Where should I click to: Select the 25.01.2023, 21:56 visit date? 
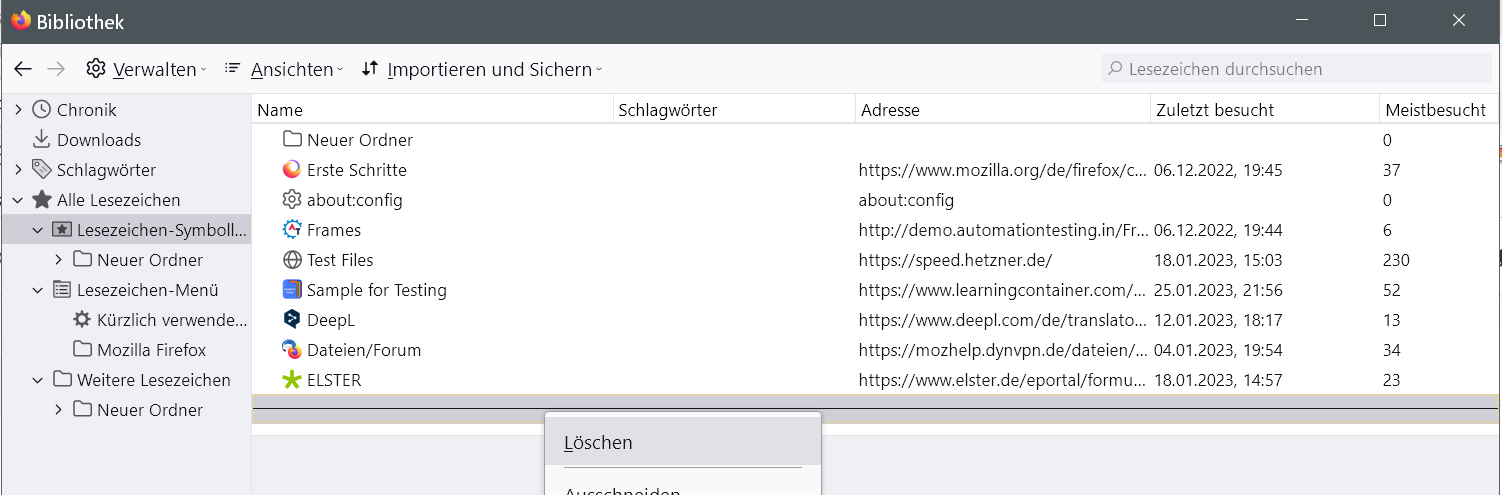coord(1218,290)
